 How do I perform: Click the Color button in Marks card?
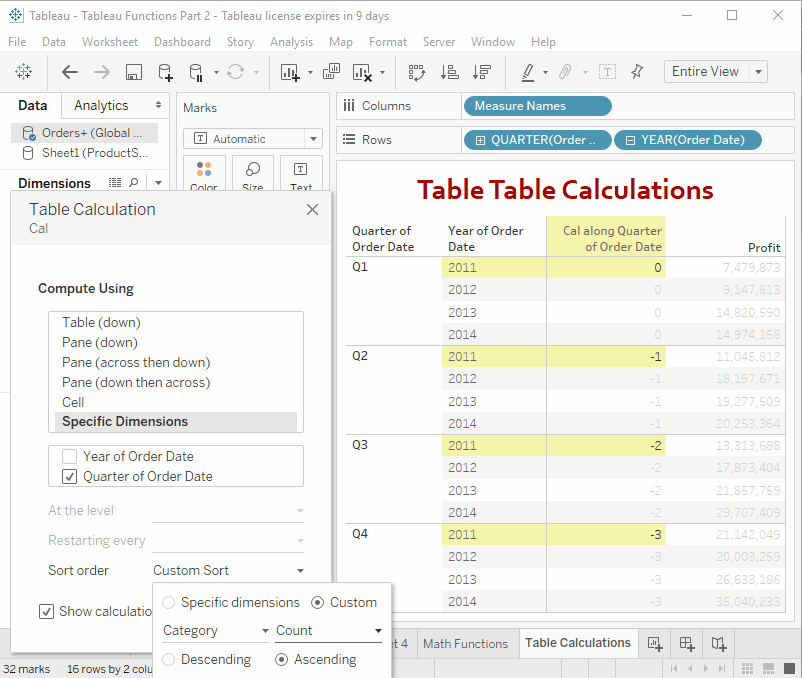(204, 174)
